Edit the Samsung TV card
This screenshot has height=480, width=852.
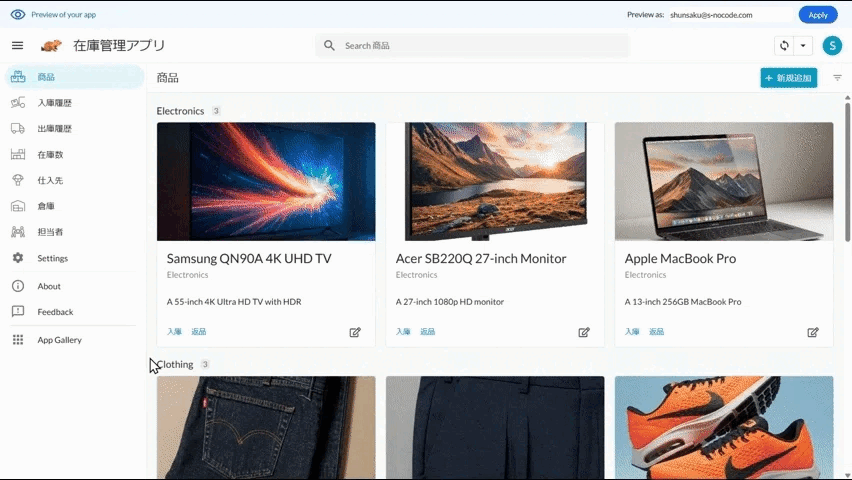(x=355, y=332)
